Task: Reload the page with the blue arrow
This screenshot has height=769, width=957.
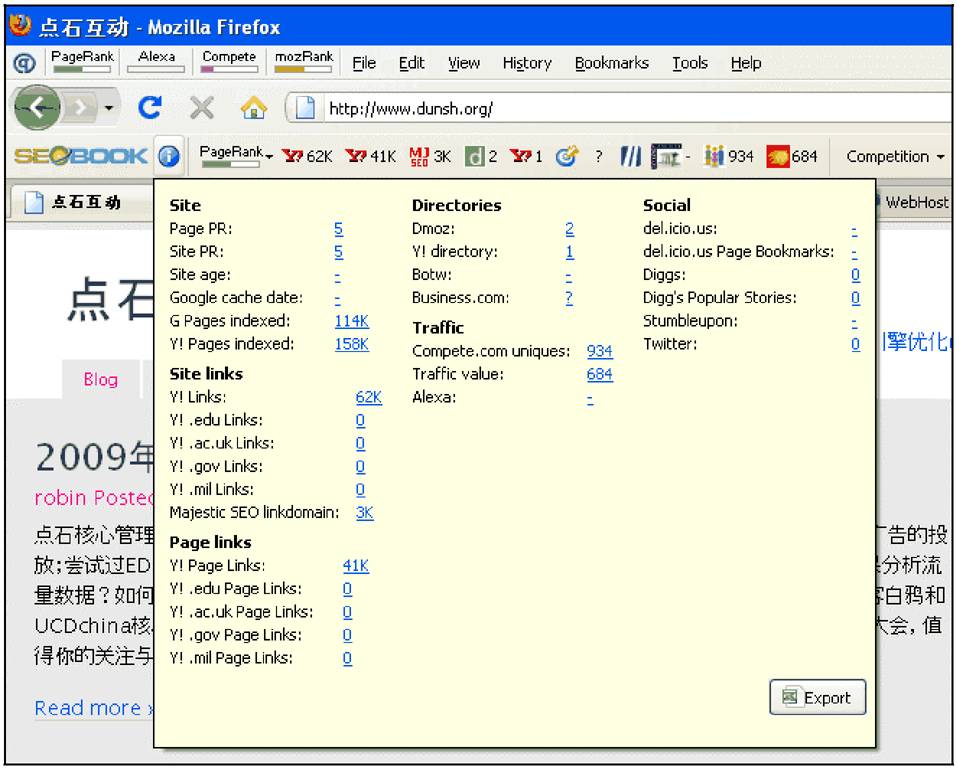Action: tap(150, 108)
